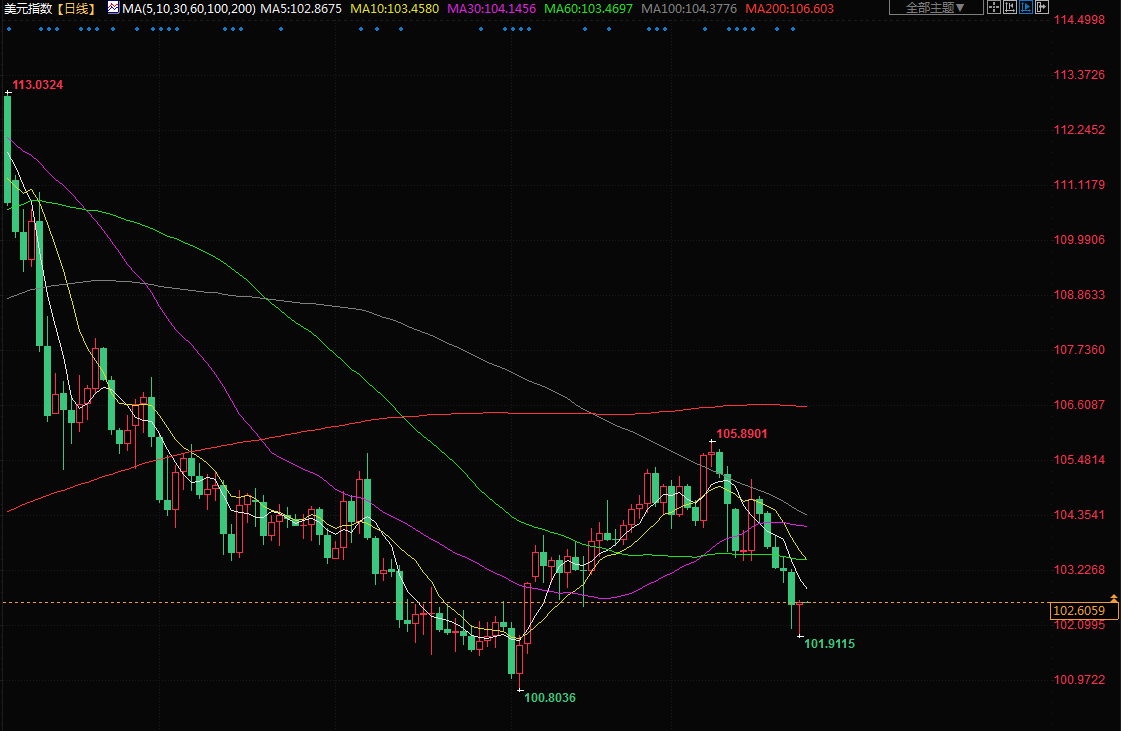Click the exit-arrow panel icon at top right
1121x731 pixels.
tap(1042, 8)
